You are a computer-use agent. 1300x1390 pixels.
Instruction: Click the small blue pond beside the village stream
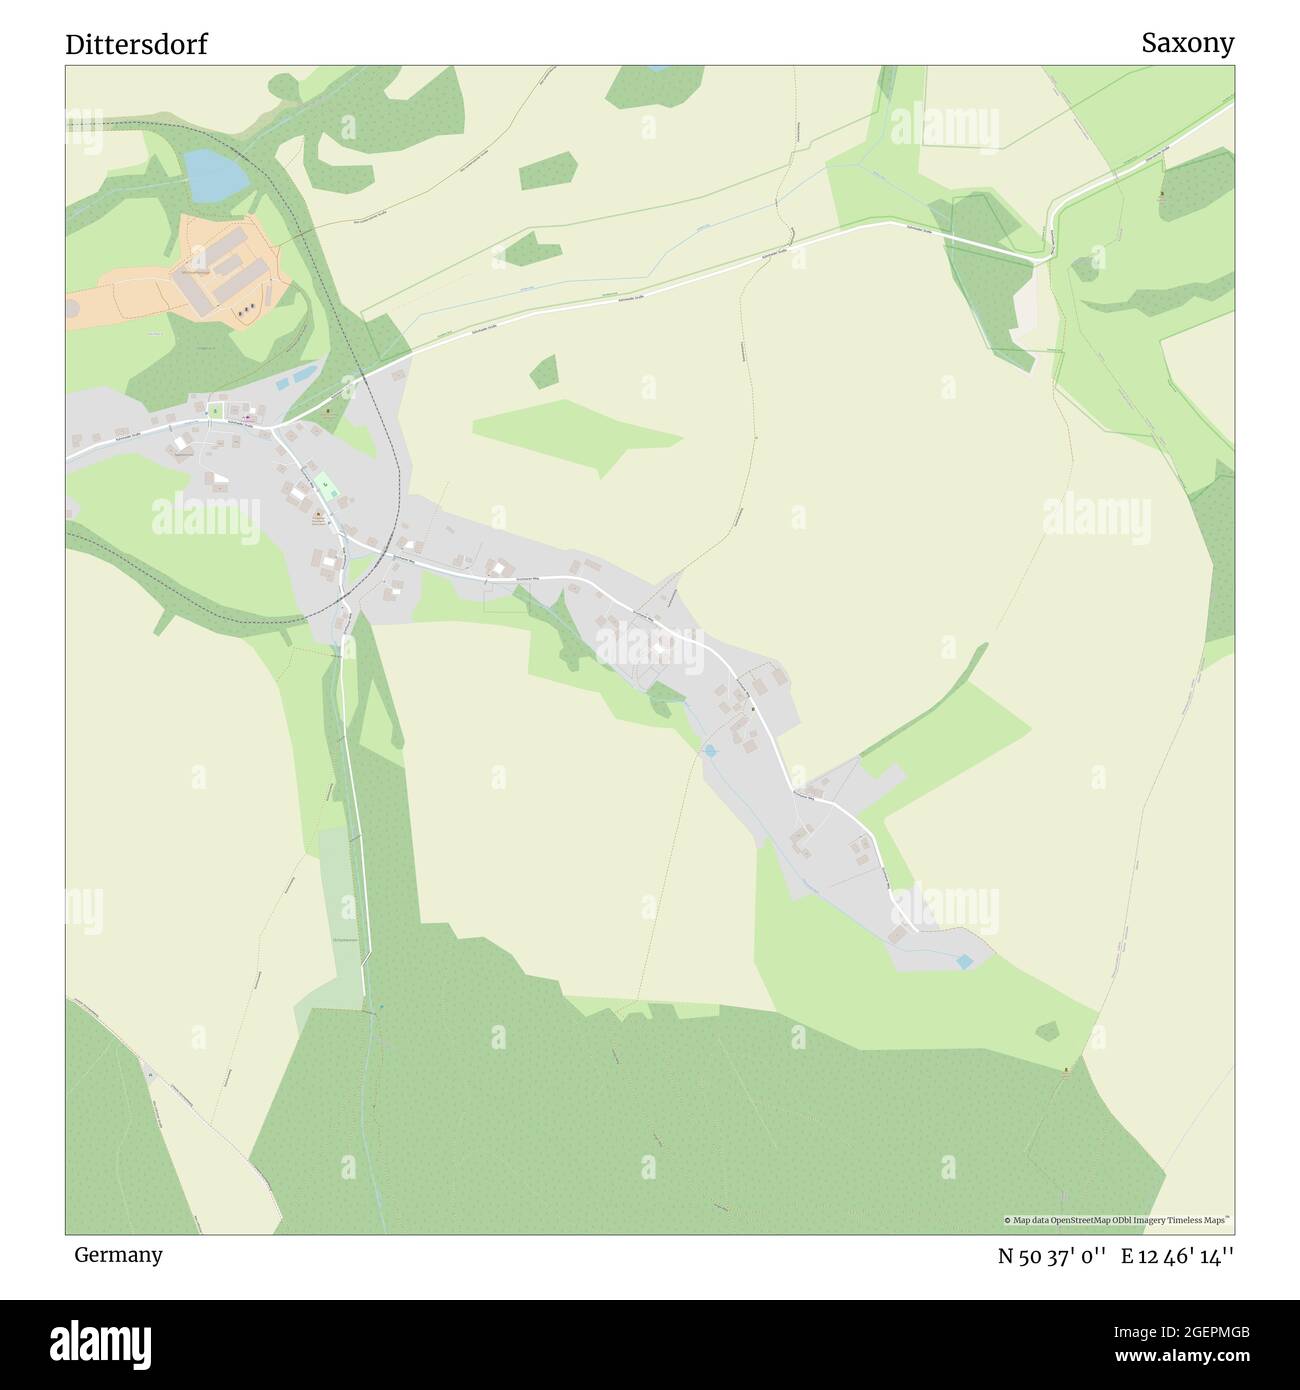[710, 750]
